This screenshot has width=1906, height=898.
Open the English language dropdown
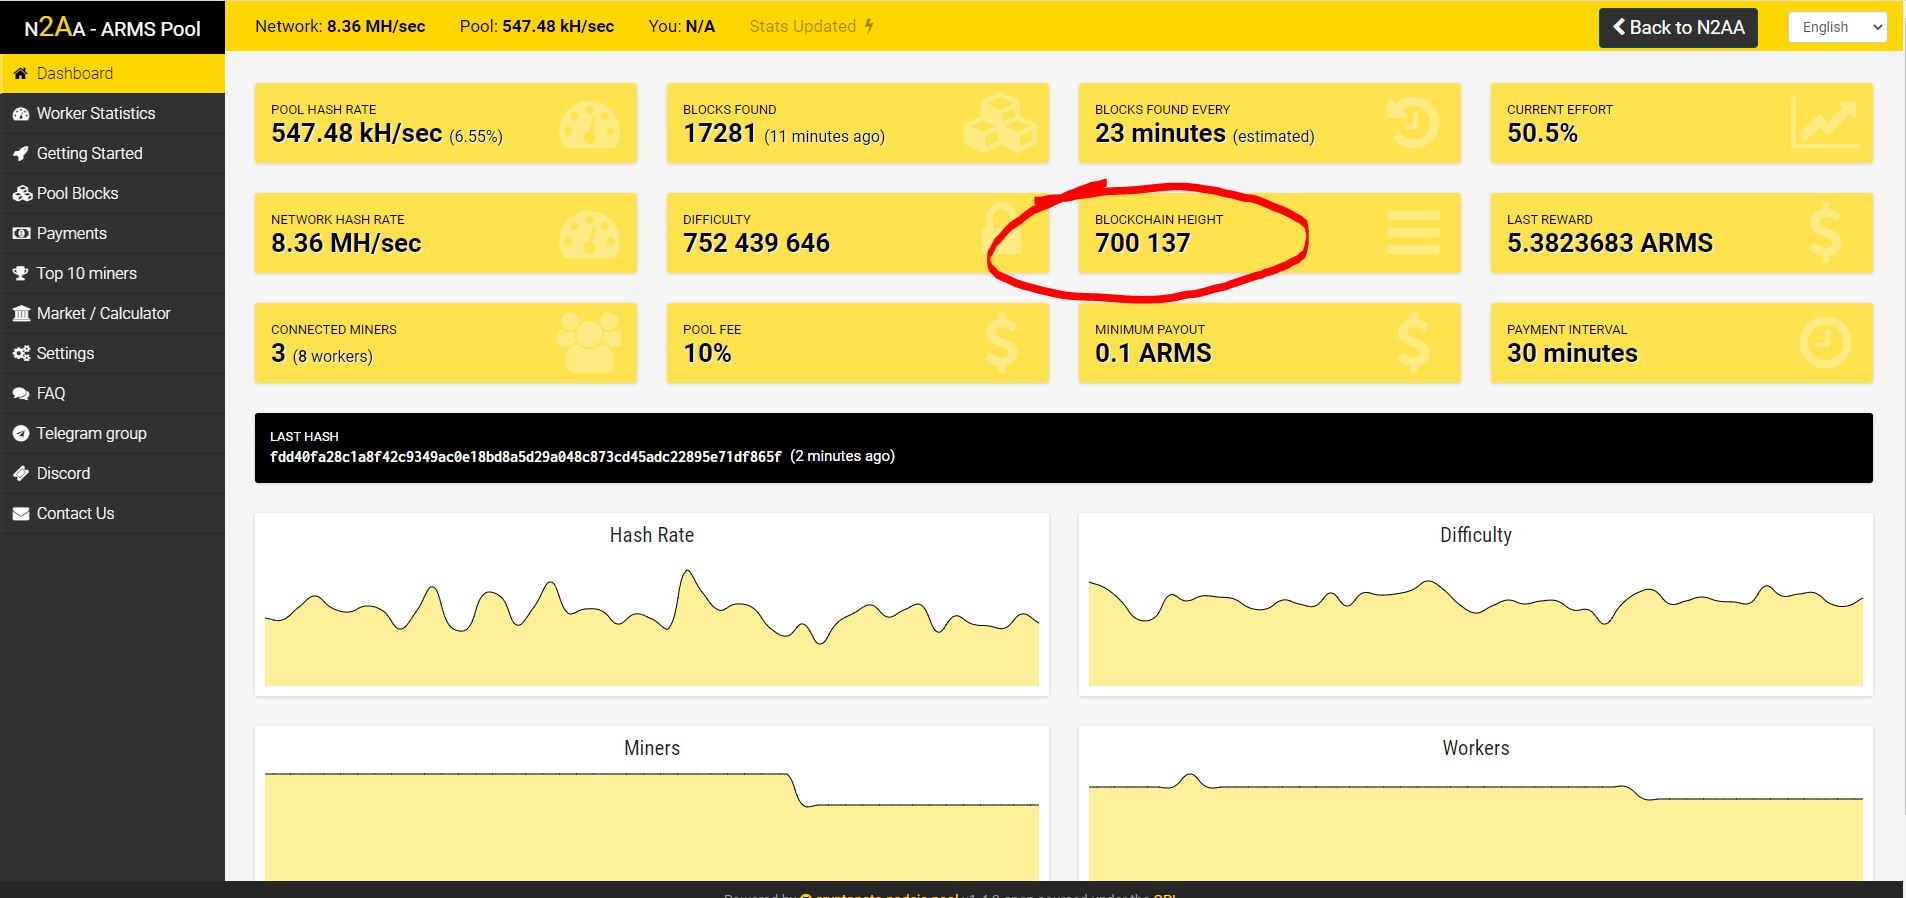tap(1837, 27)
